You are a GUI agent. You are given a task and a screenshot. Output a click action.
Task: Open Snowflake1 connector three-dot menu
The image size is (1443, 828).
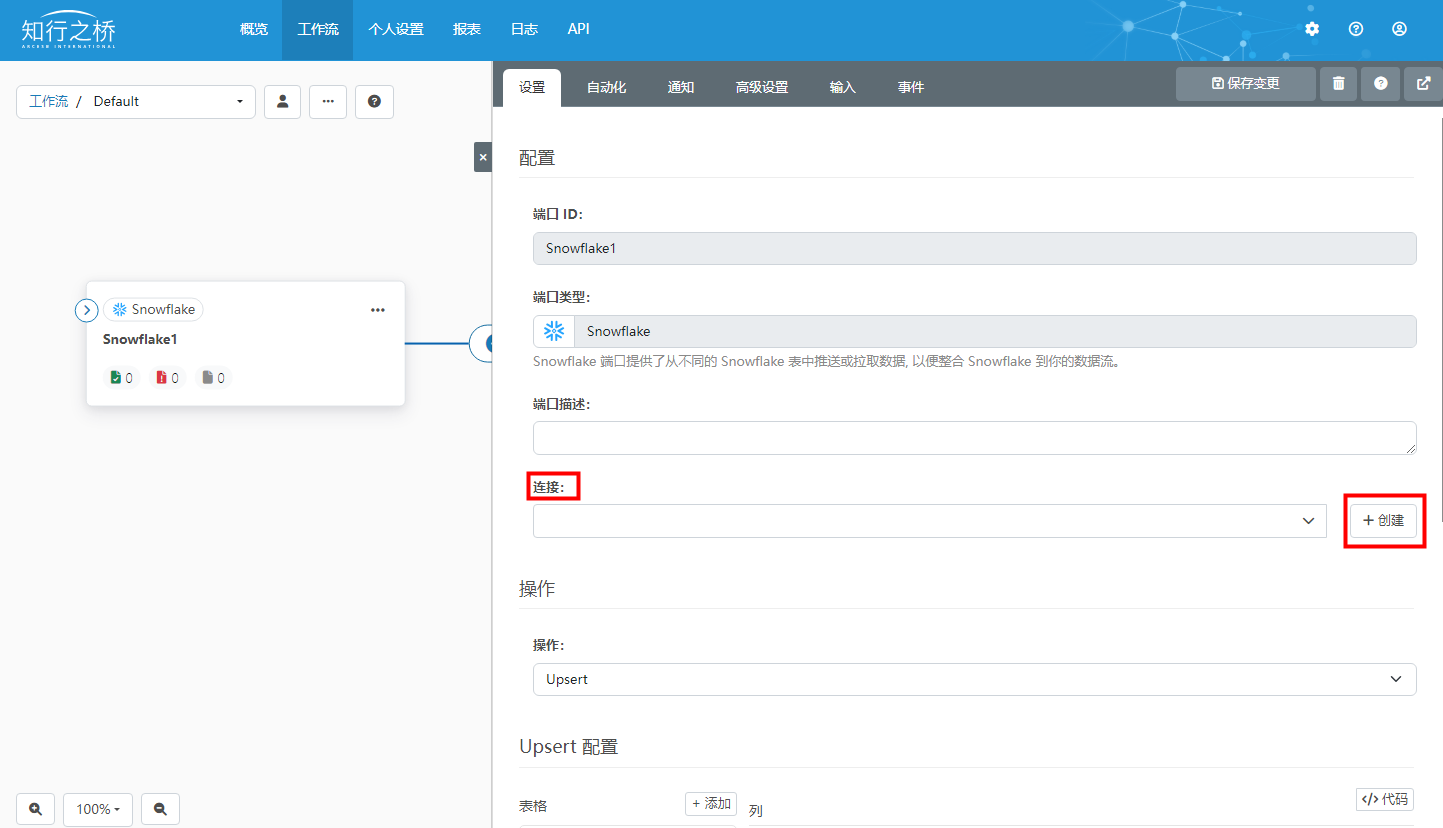378,310
